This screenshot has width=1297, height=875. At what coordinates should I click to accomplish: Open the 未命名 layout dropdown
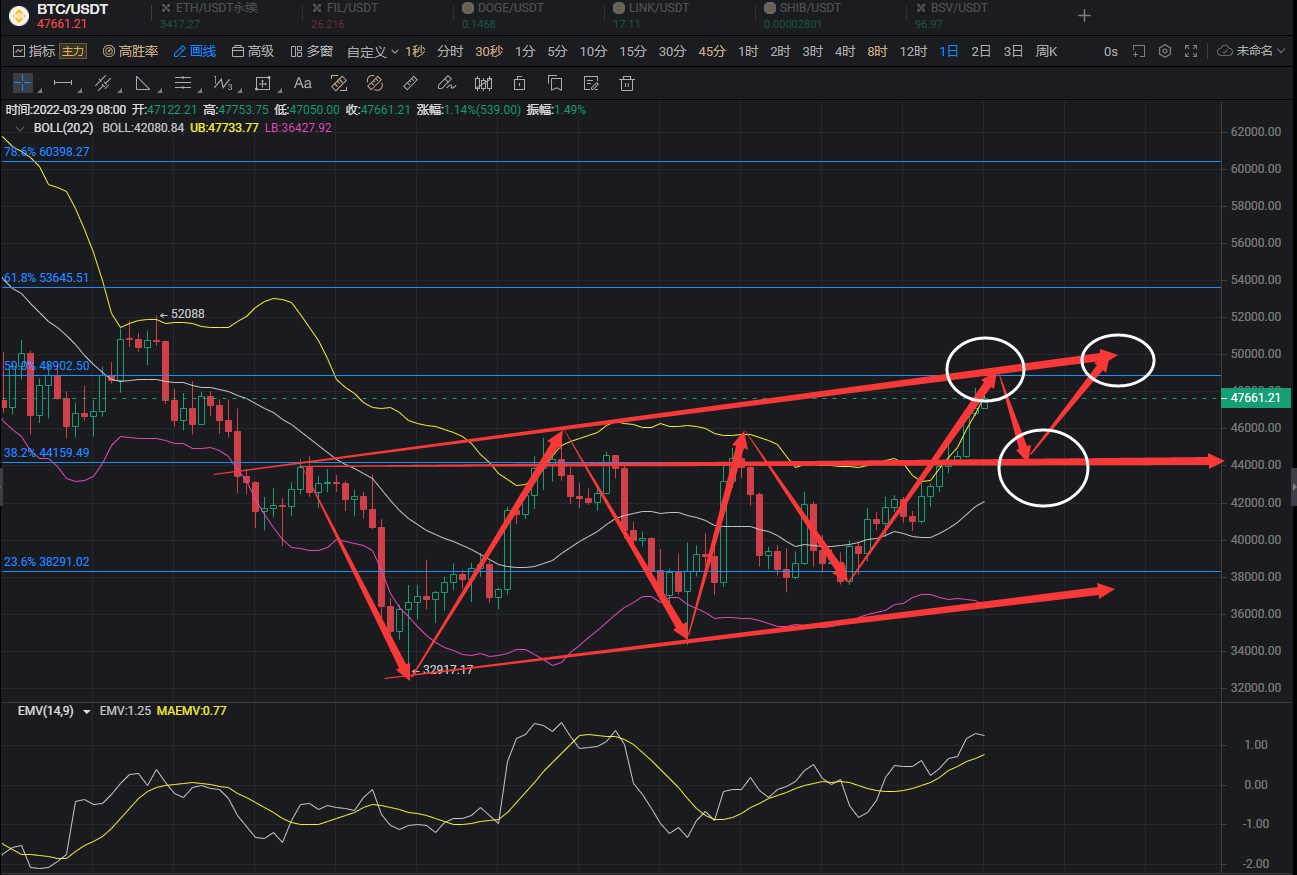[1252, 51]
